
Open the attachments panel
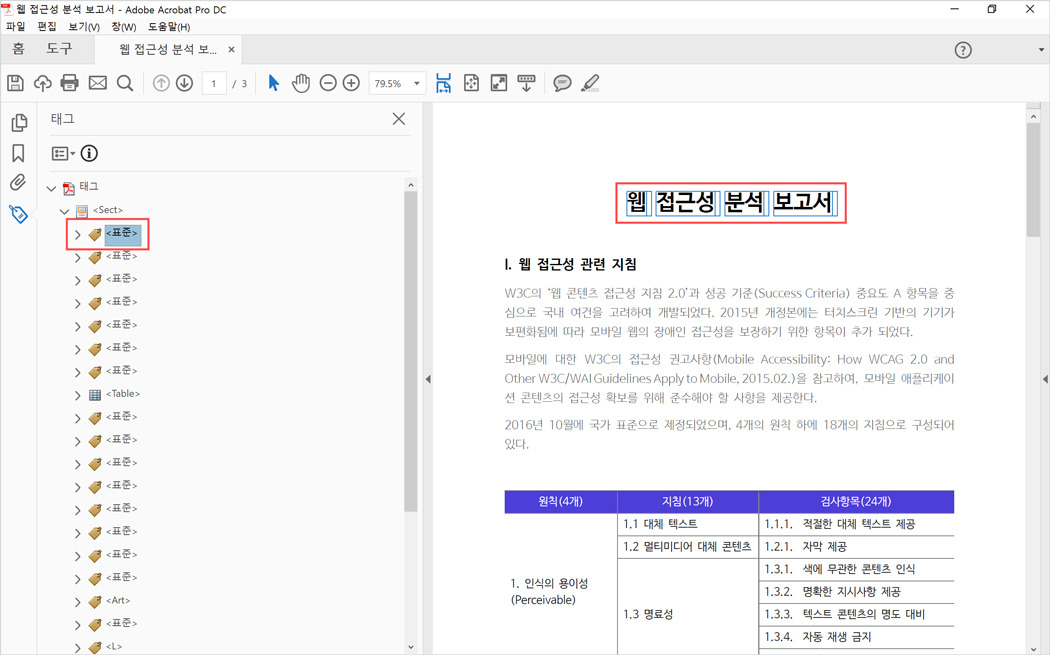[18, 182]
